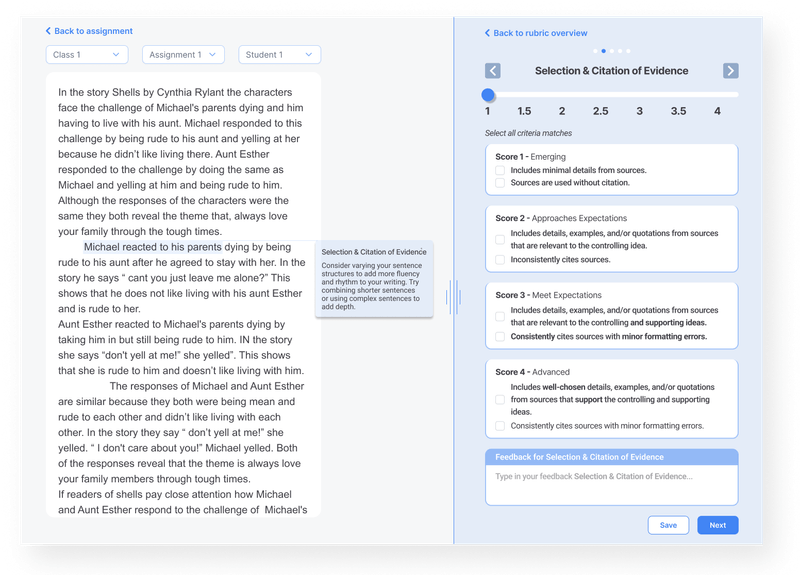Select the third pagination dot
Image resolution: width=800 pixels, height=575 pixels.
pyautogui.click(x=612, y=51)
